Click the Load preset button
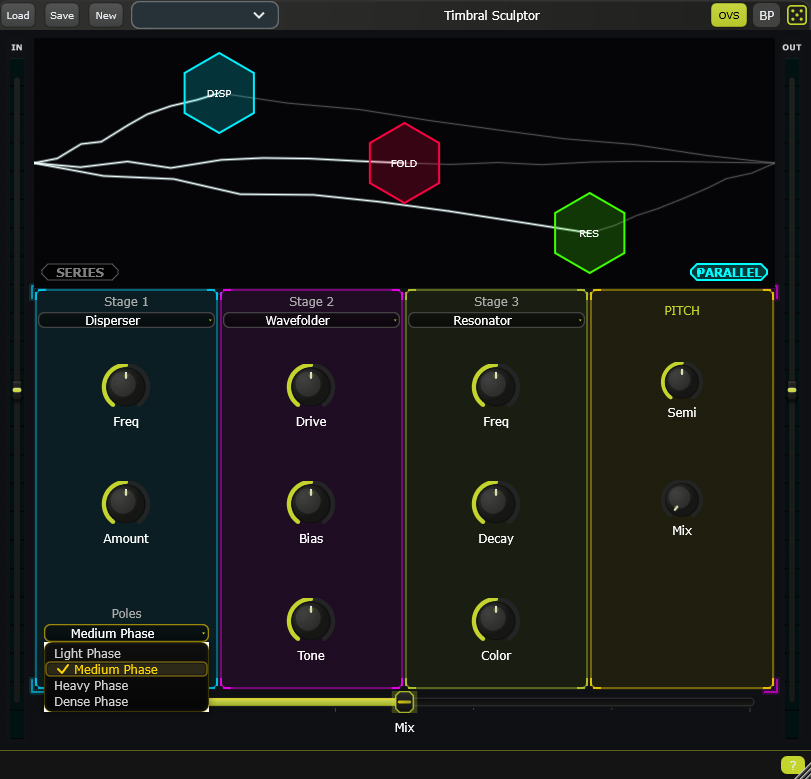811x779 pixels. coord(18,15)
